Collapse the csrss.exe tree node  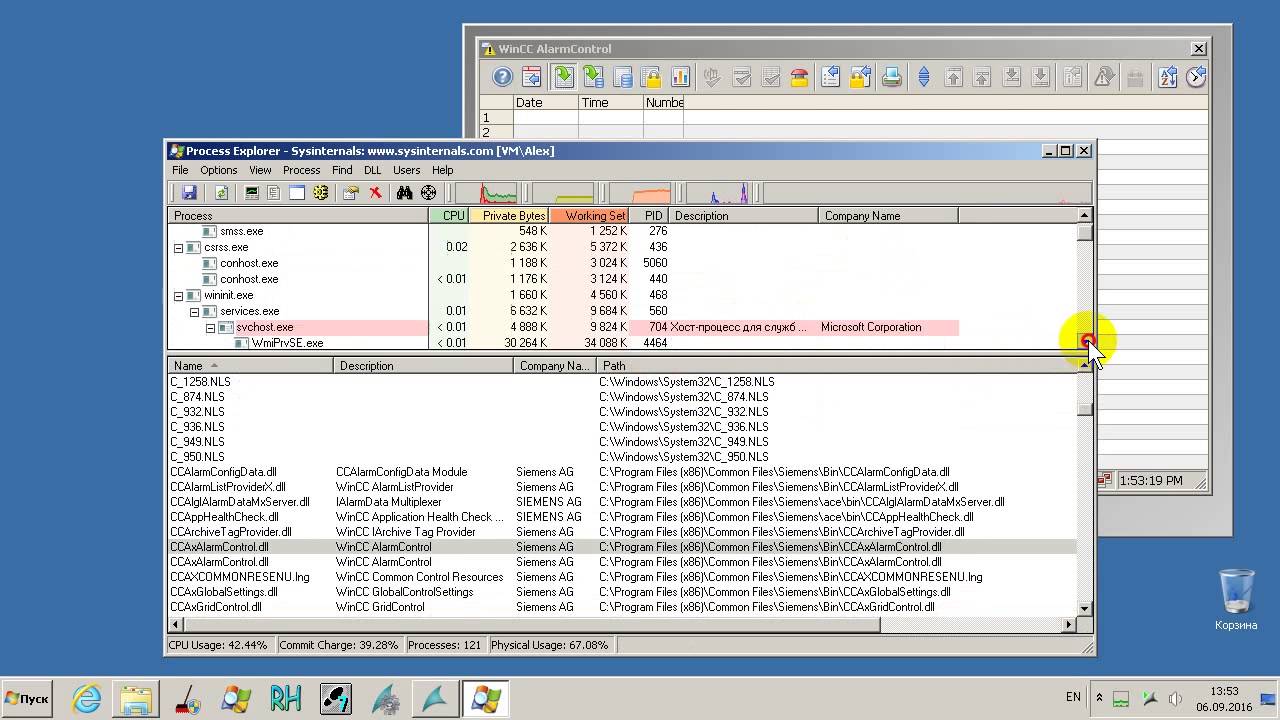click(x=179, y=247)
